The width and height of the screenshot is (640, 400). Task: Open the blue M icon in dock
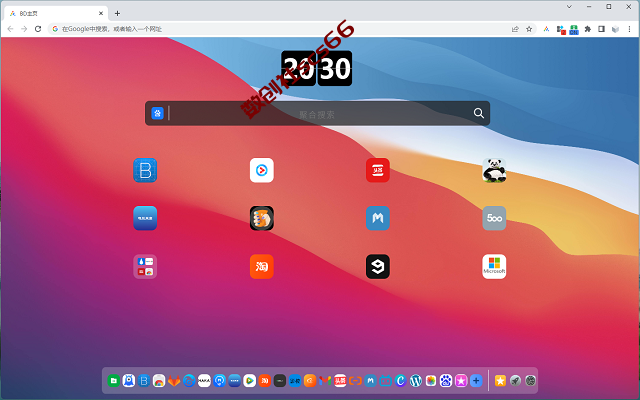coord(370,381)
